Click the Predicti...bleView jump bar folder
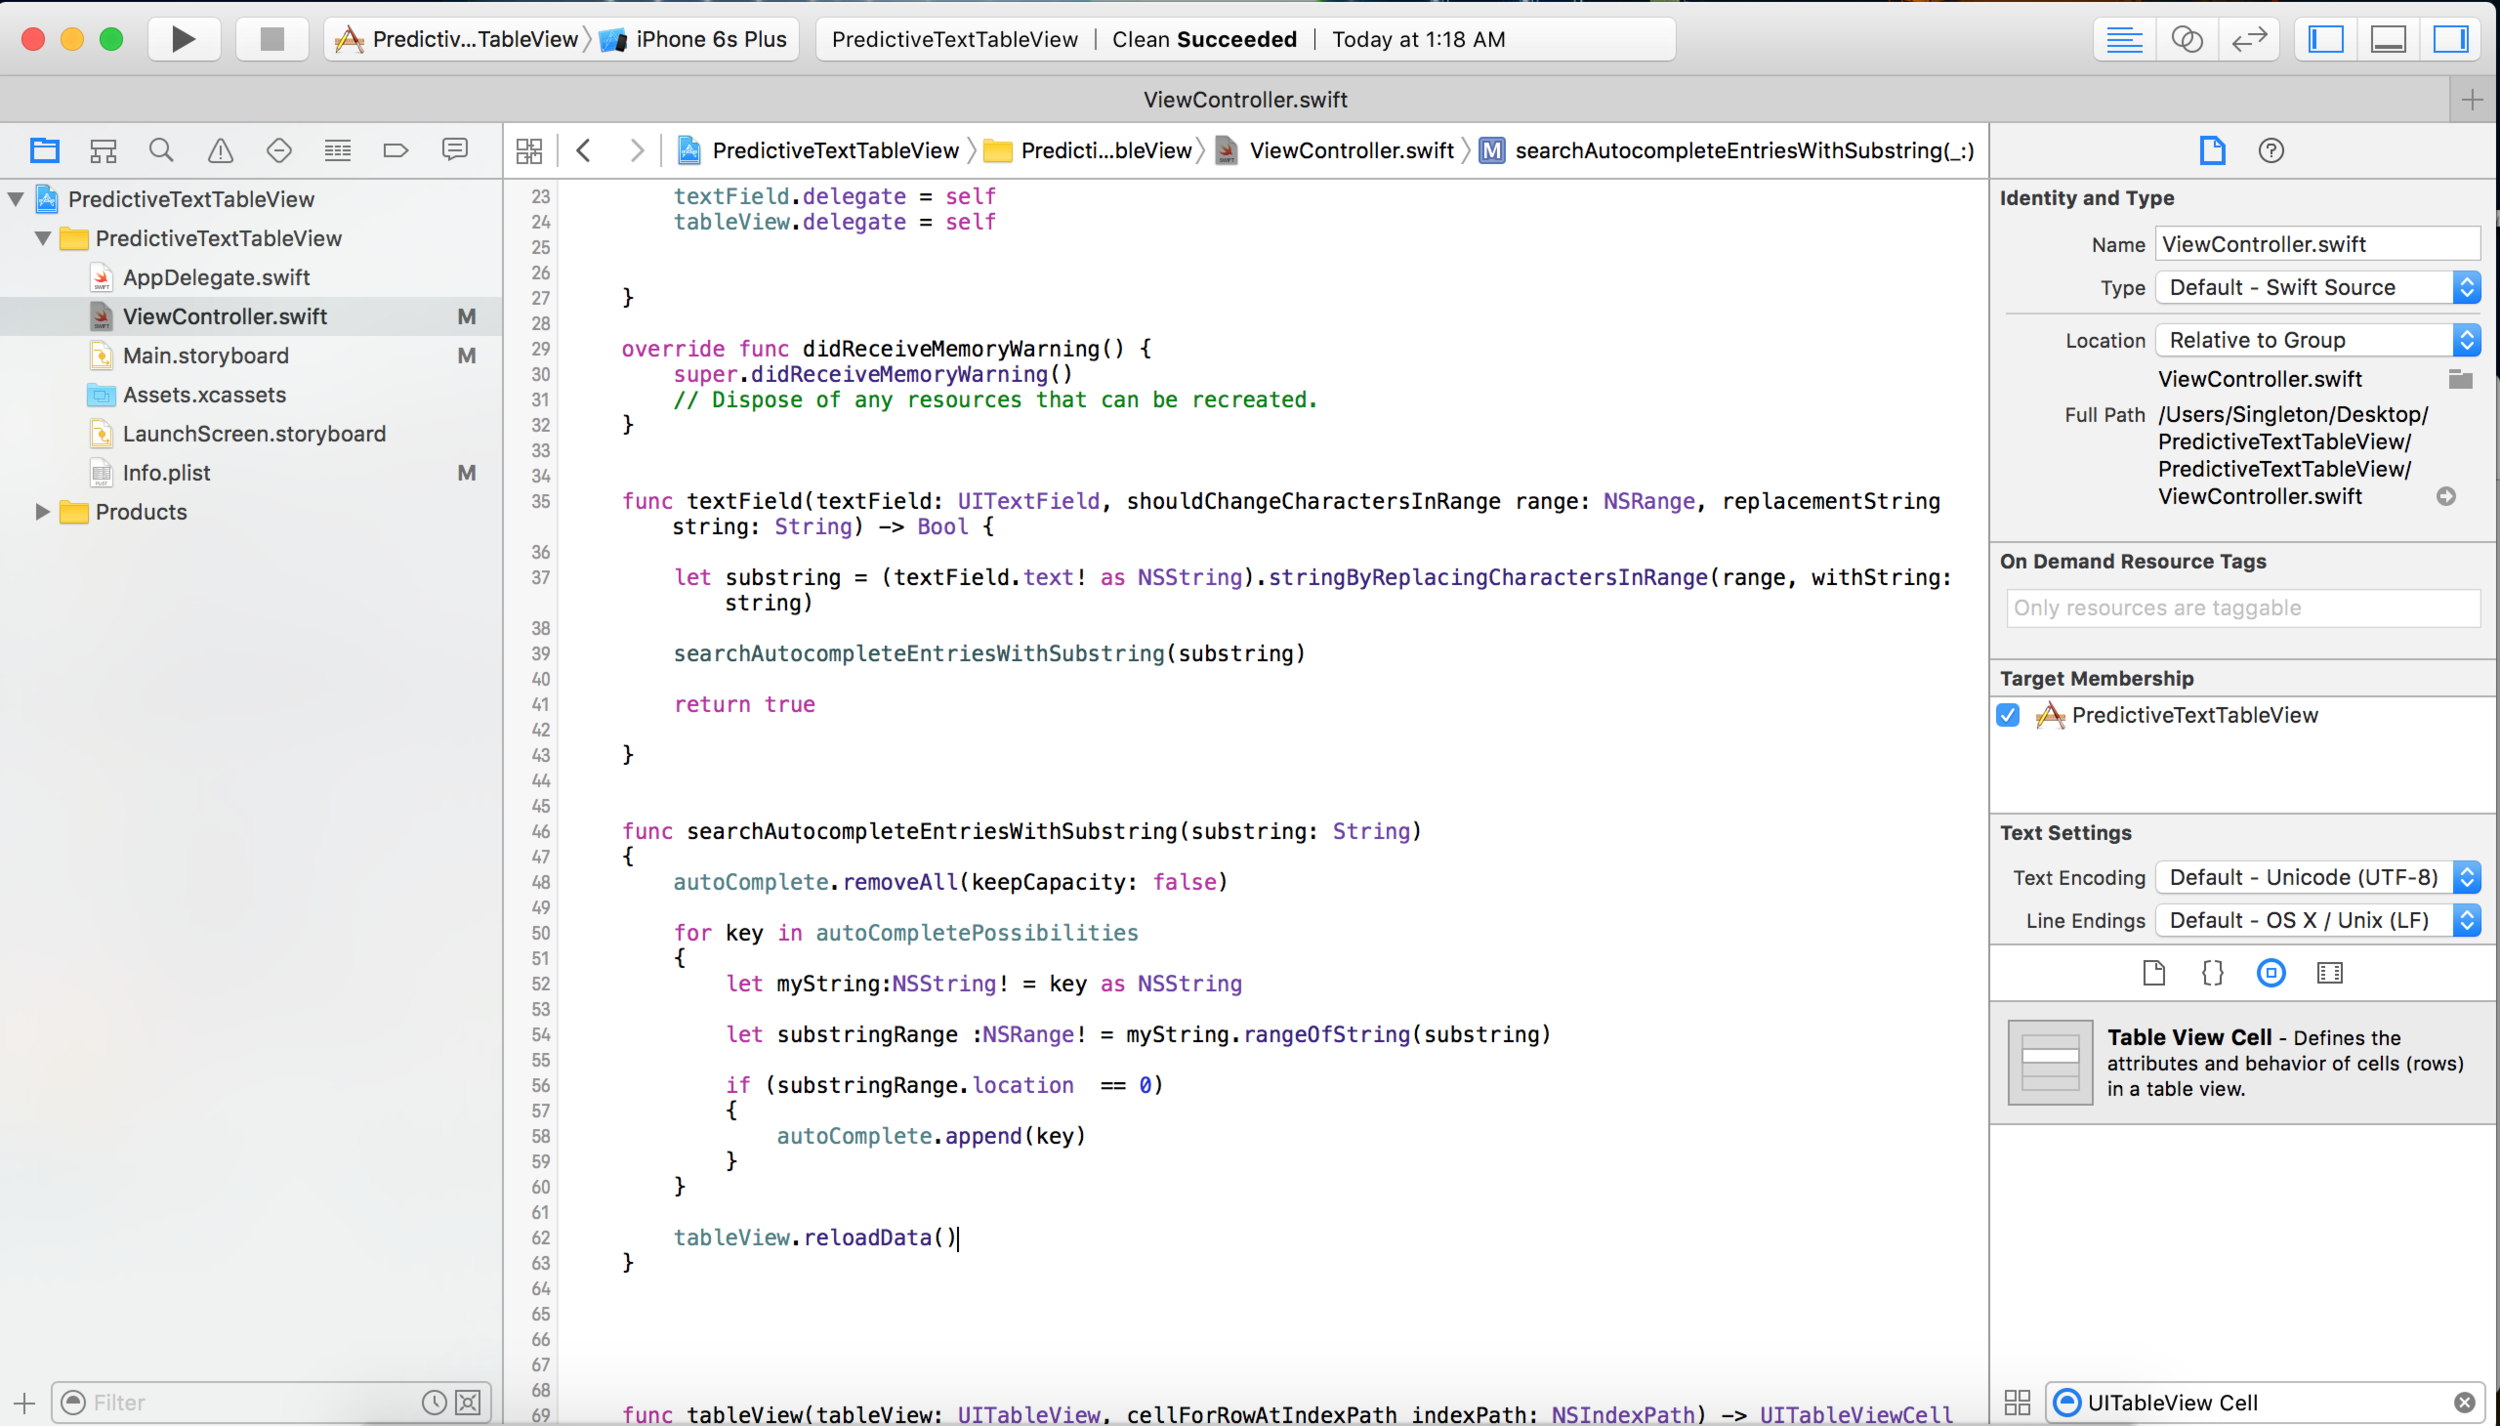2500x1426 pixels. [1088, 151]
